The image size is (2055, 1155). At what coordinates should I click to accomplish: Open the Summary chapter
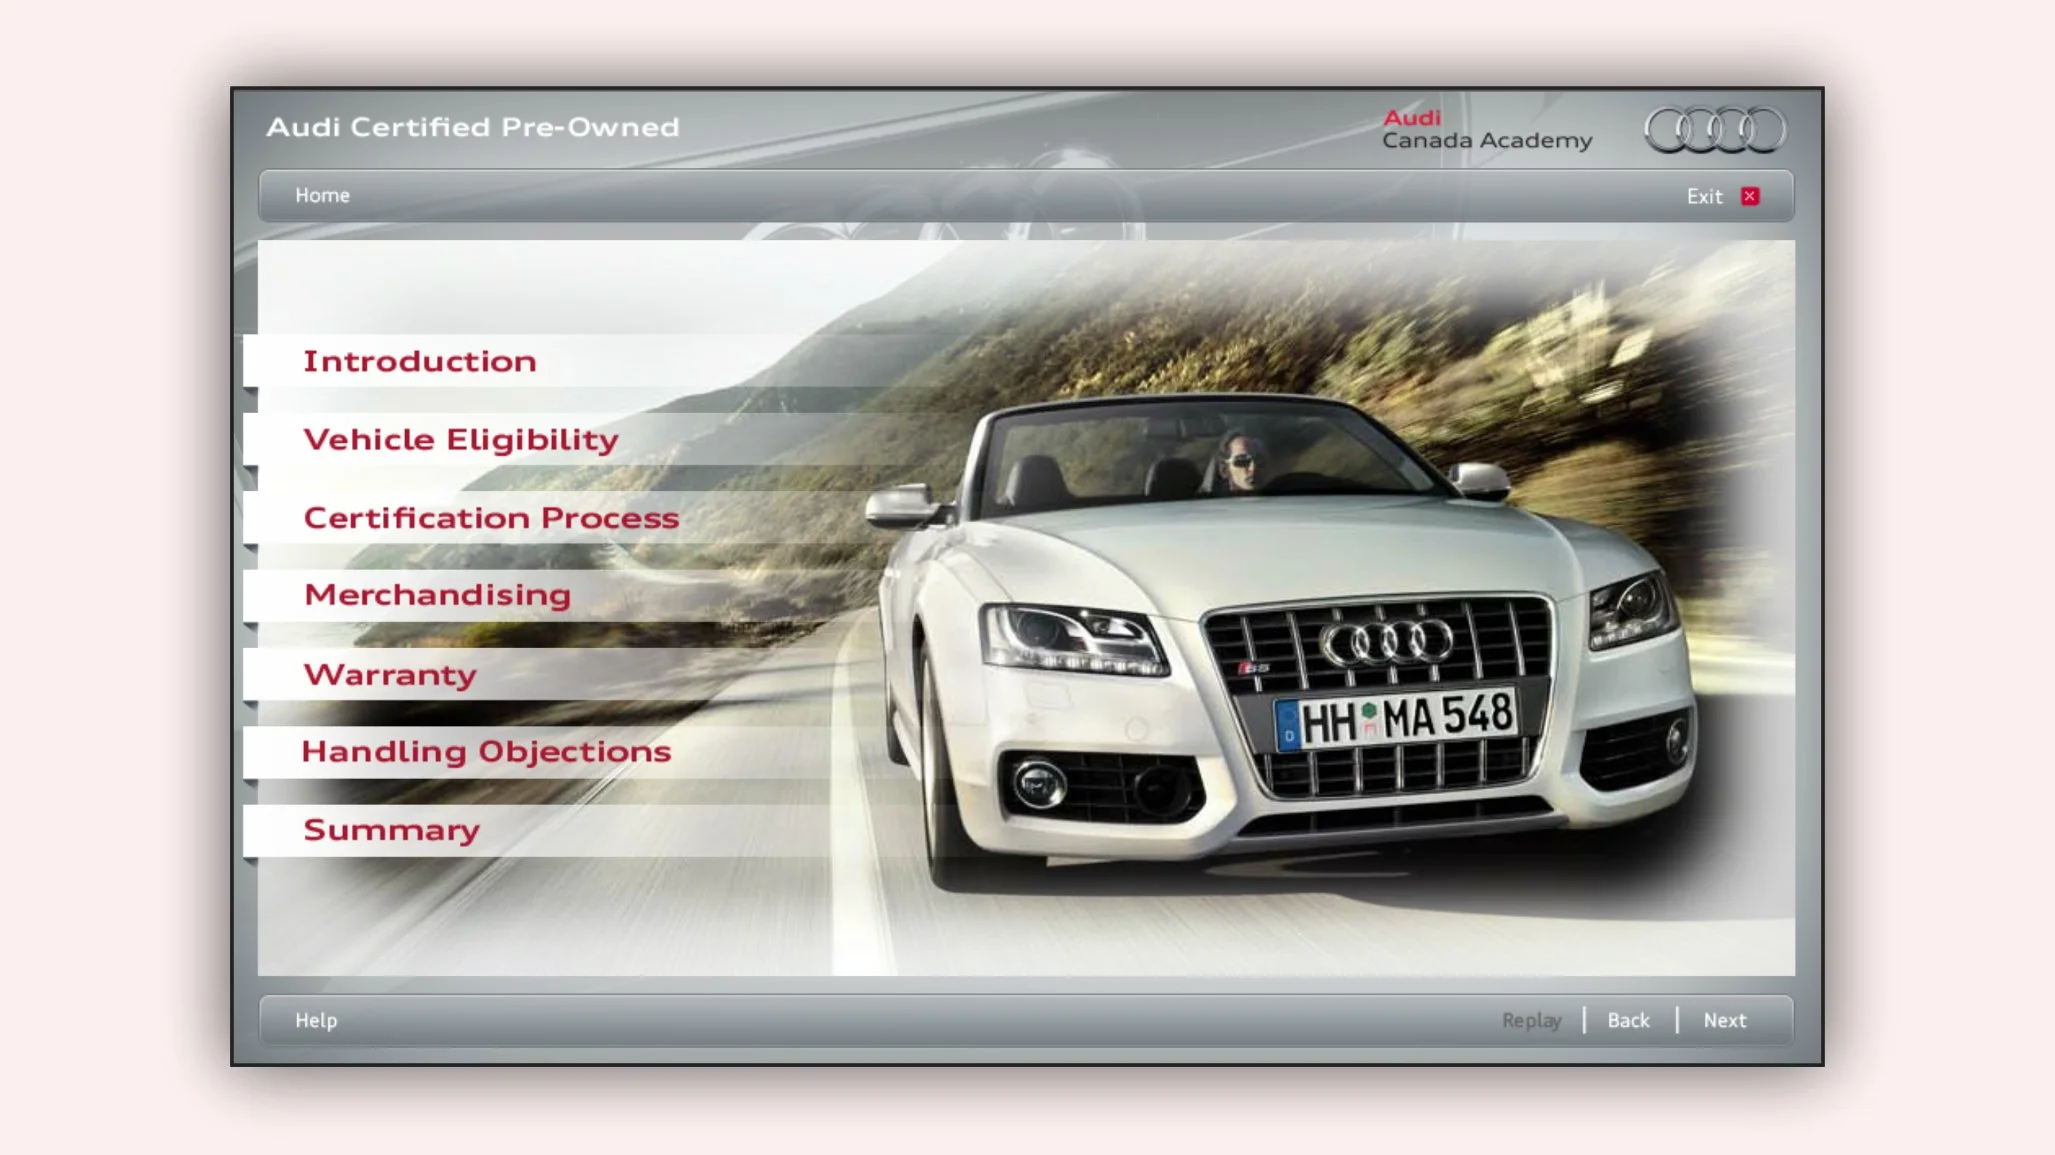click(392, 829)
